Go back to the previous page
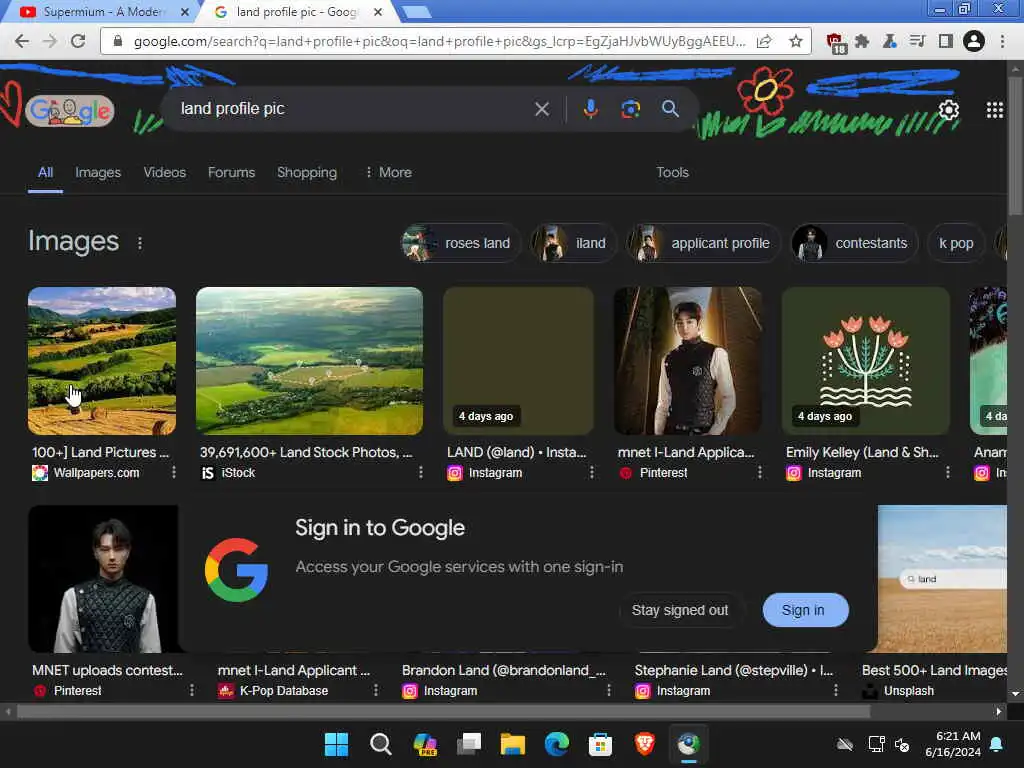This screenshot has width=1024, height=768. (x=22, y=41)
